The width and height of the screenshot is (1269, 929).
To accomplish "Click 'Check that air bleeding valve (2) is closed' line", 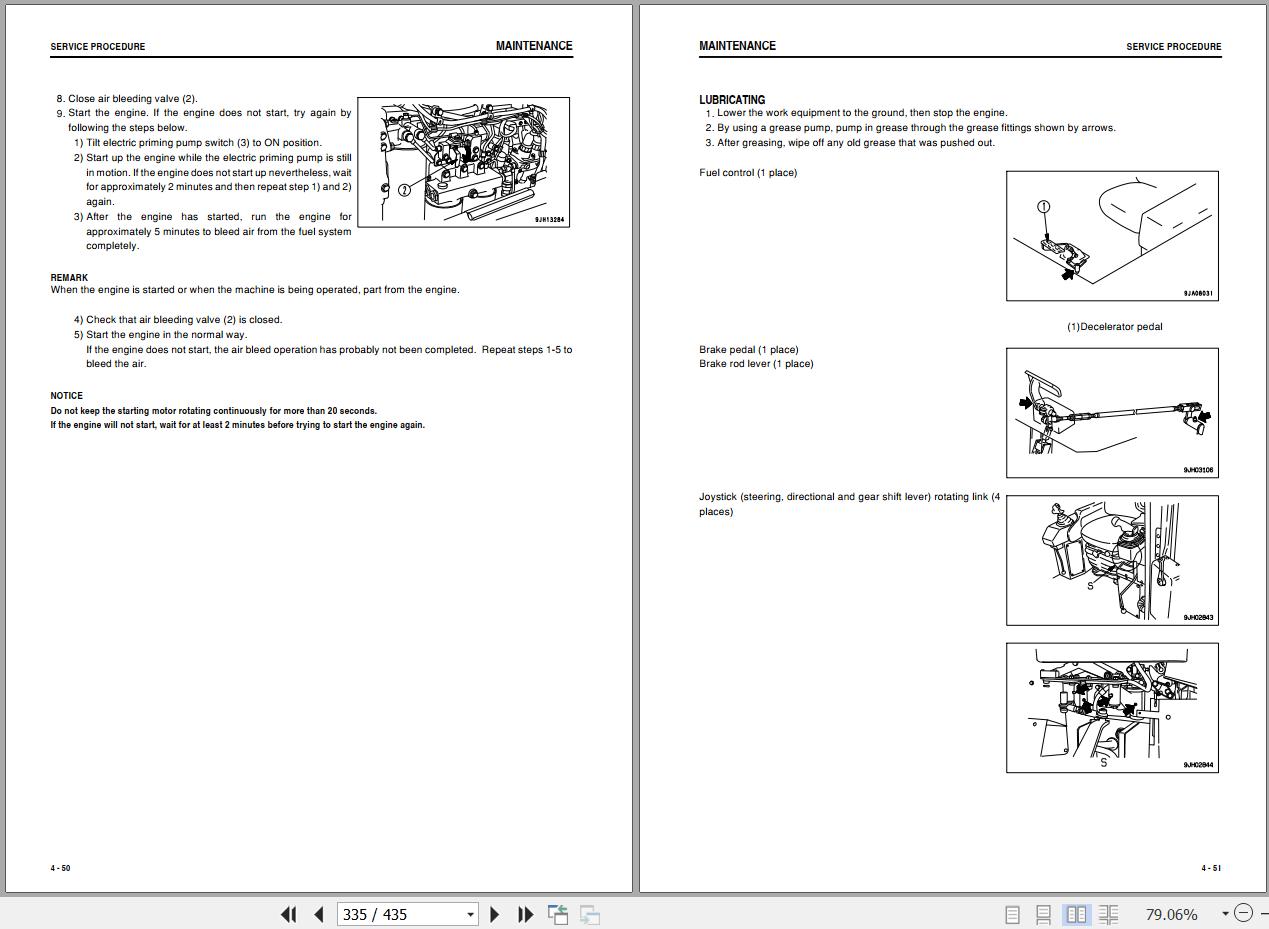I will point(178,320).
